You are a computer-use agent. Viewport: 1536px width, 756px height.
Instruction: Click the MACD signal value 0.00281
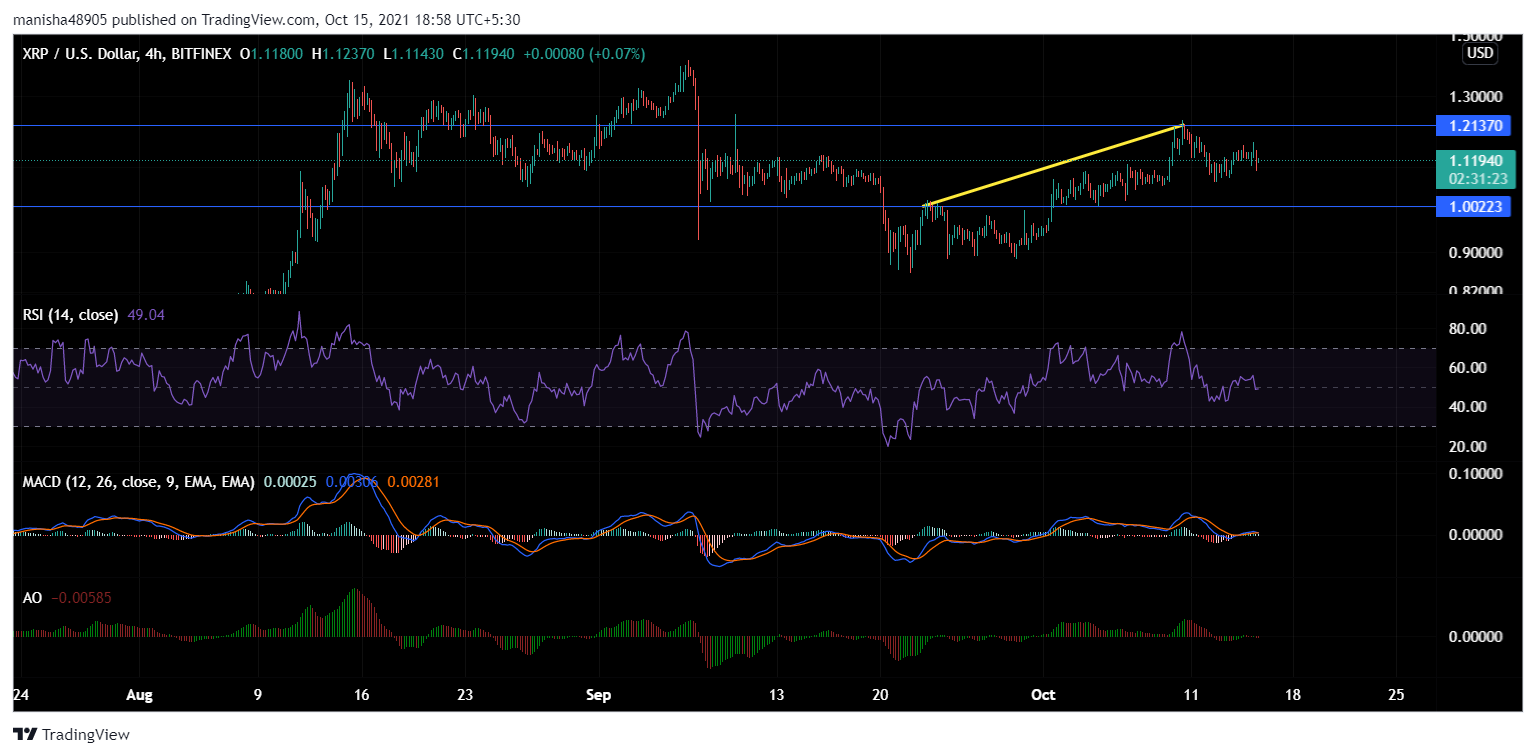(411, 482)
